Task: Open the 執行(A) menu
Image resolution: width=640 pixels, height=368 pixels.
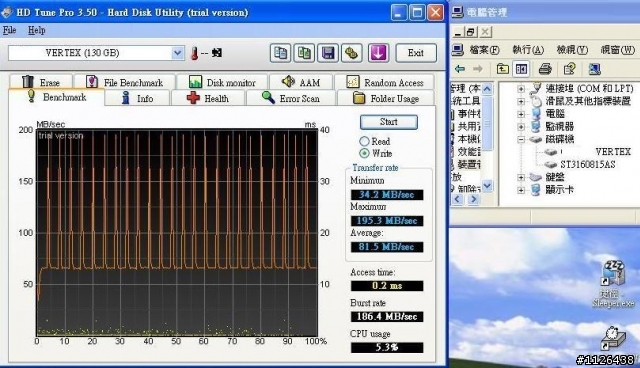Action: pyautogui.click(x=528, y=50)
